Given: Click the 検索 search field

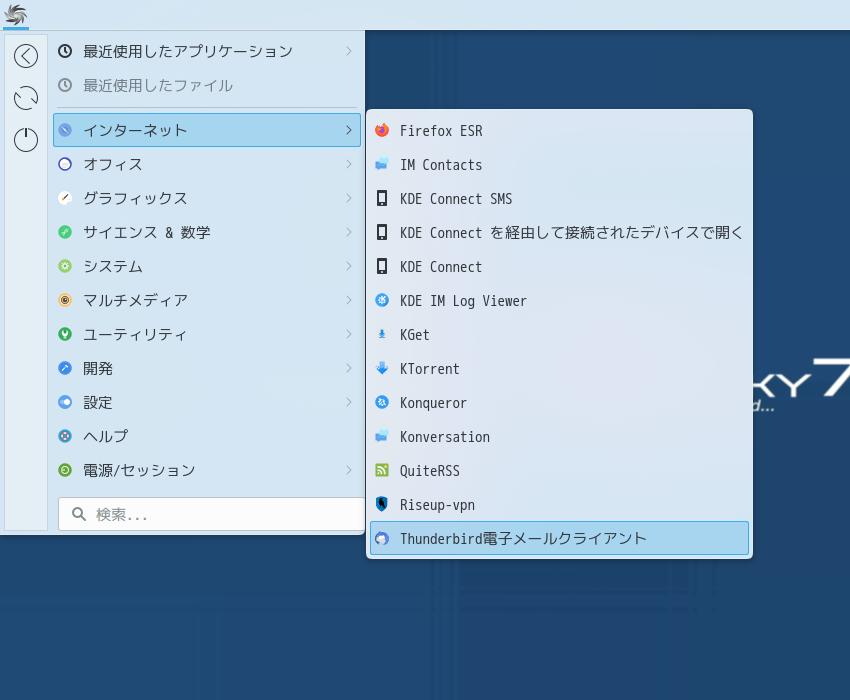Looking at the screenshot, I should click(211, 514).
